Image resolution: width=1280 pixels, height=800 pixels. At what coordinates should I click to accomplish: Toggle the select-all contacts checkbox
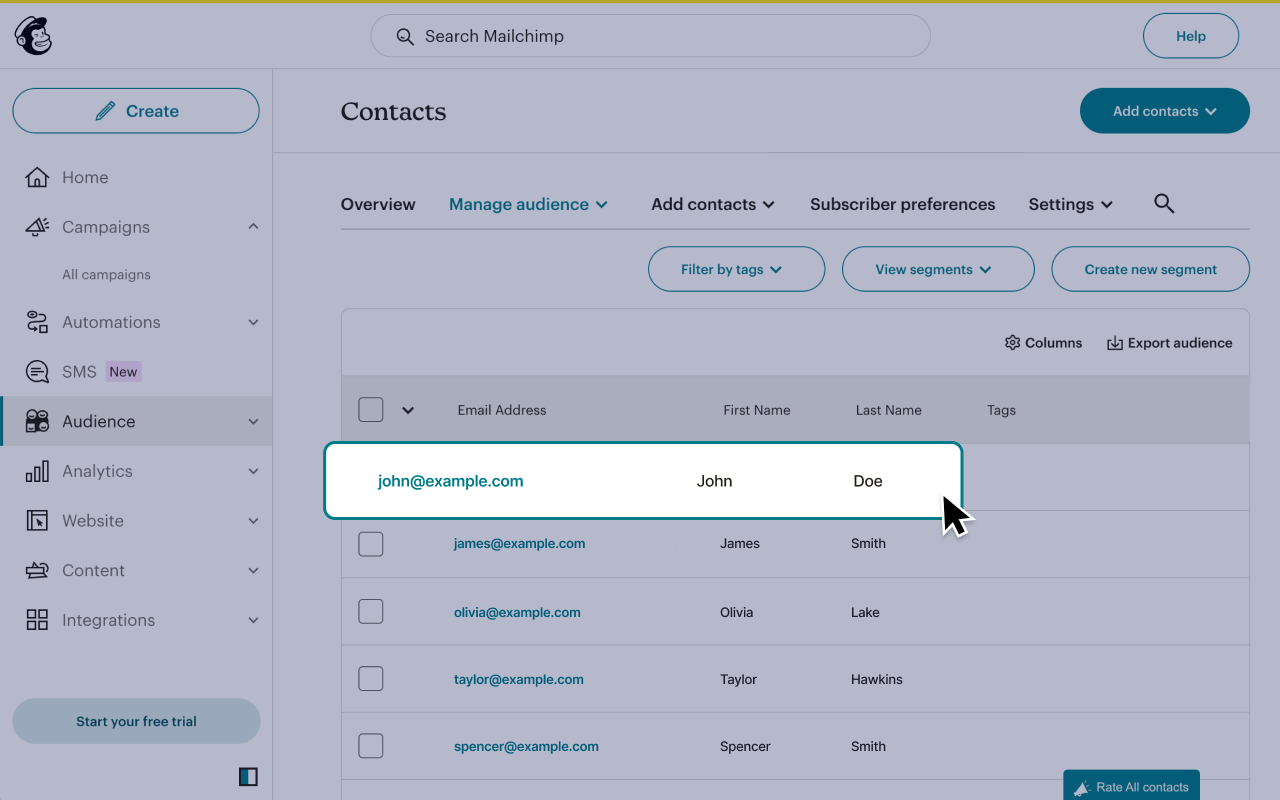click(371, 410)
